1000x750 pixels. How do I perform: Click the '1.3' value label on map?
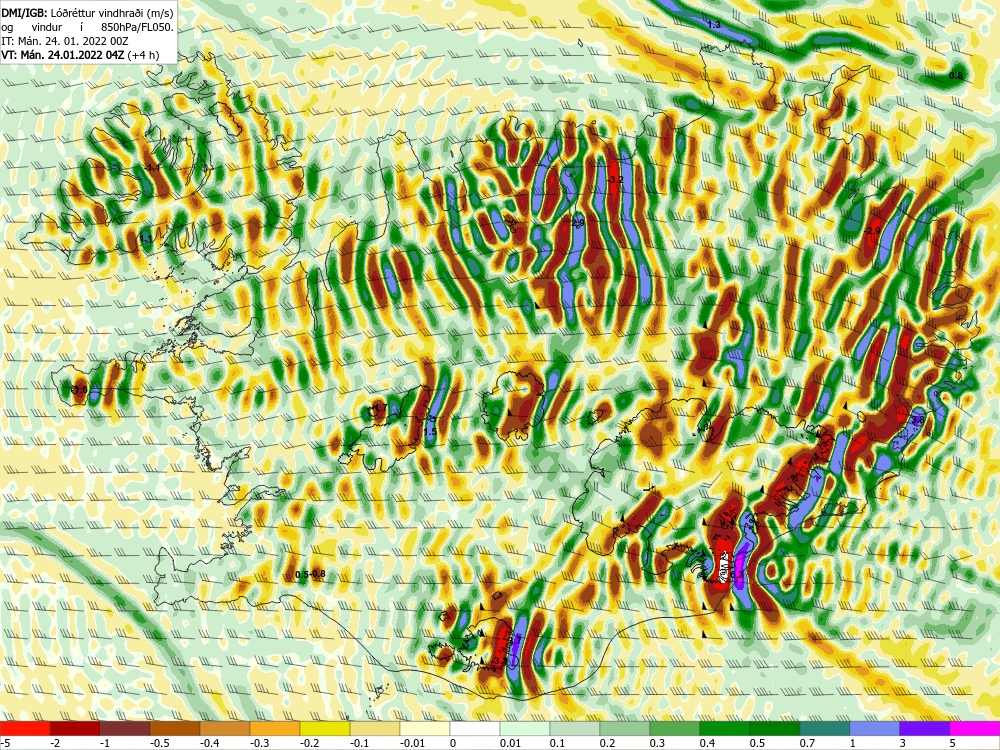coord(714,25)
